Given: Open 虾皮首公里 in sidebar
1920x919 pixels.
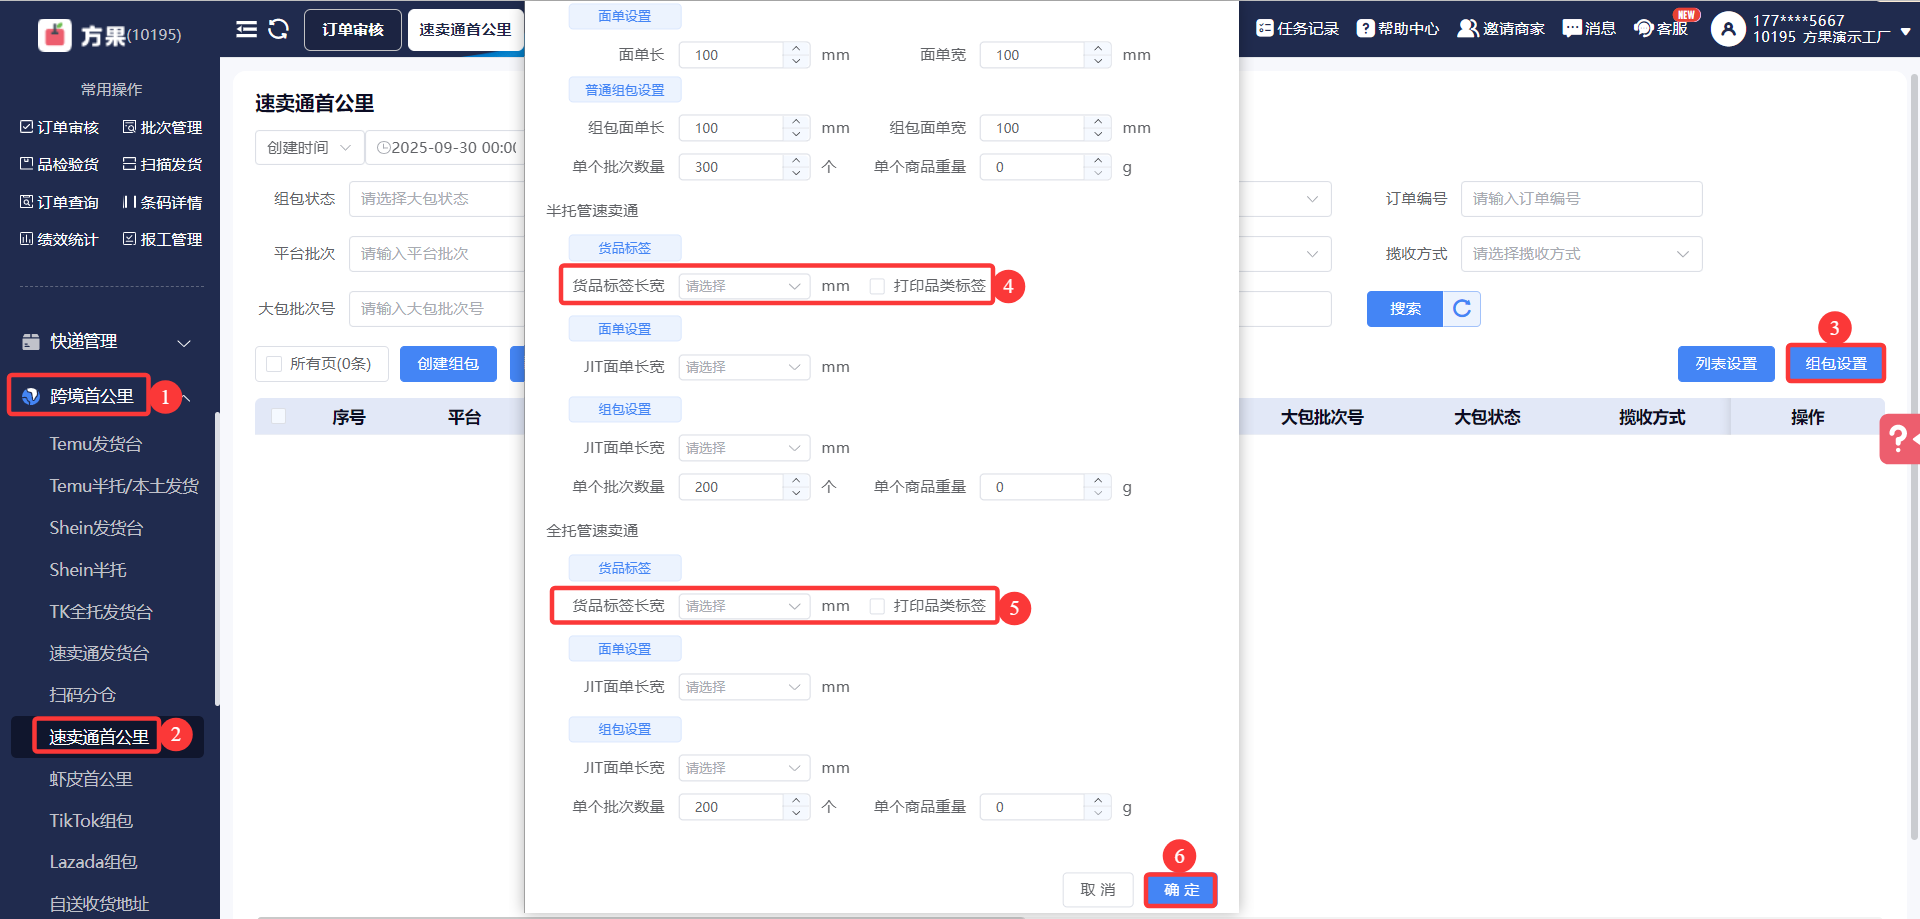Looking at the screenshot, I should [91, 779].
